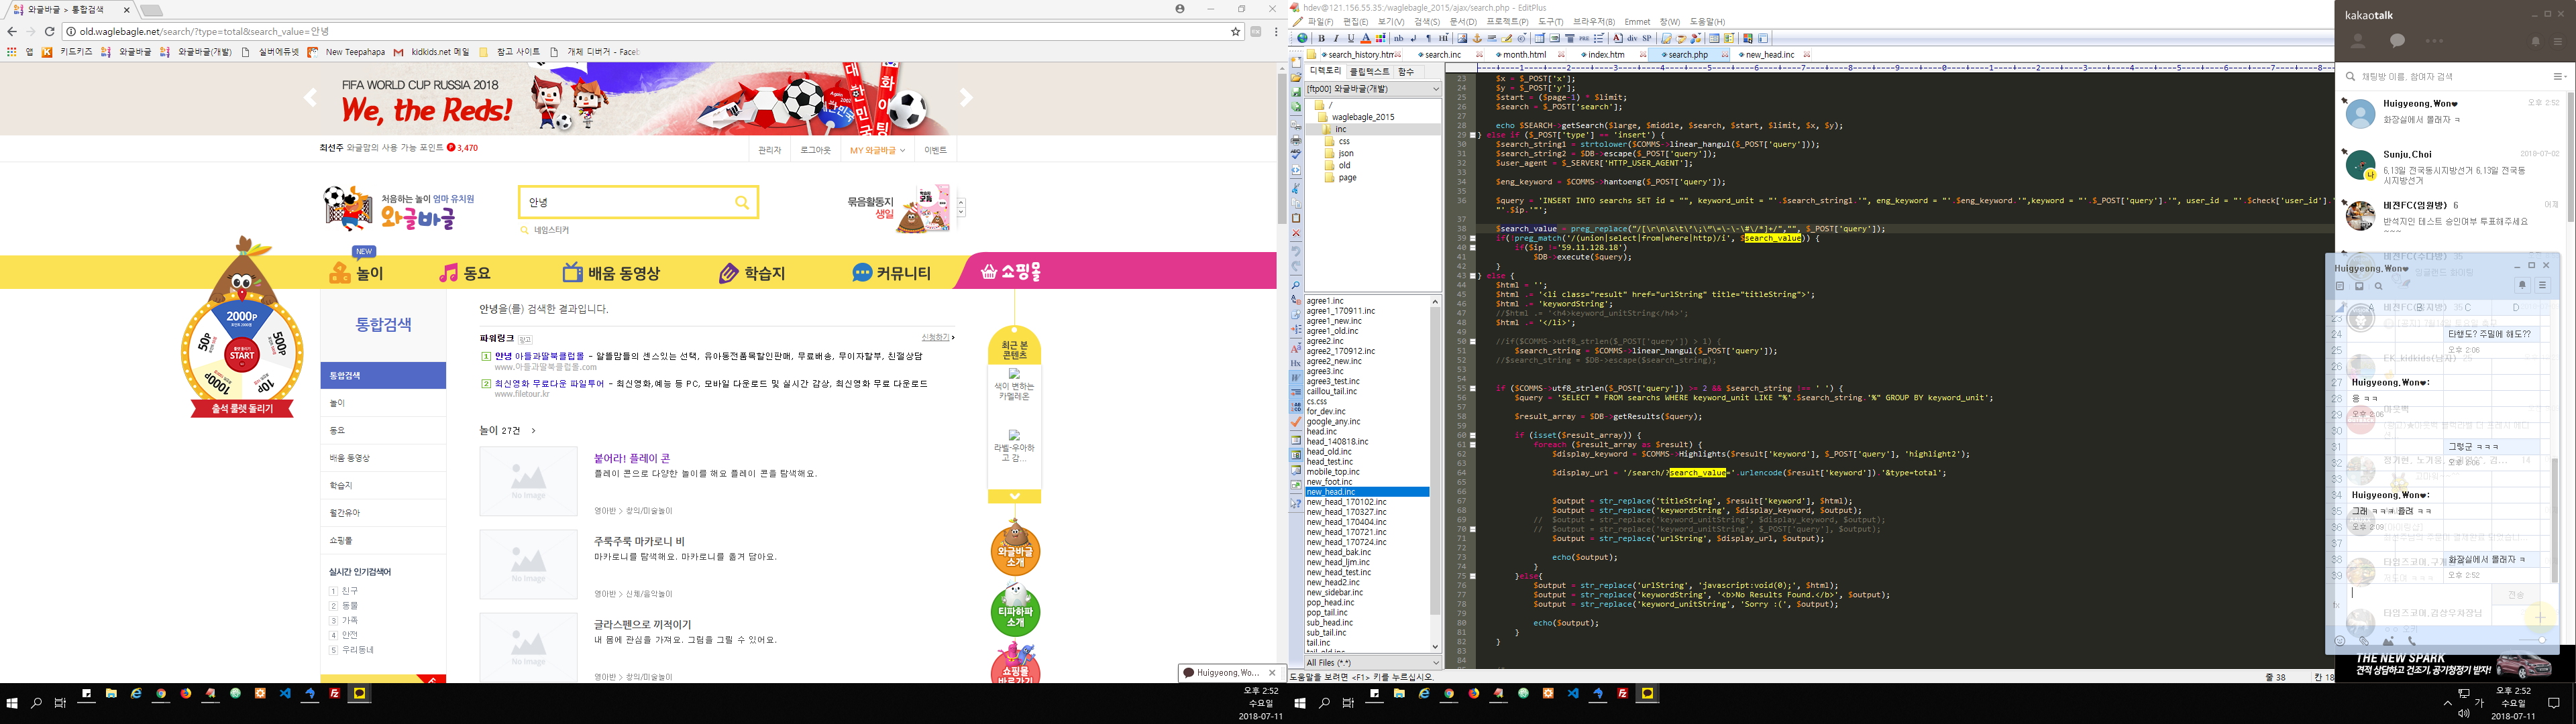Expand the 'MY 와글바글' dropdown menu
This screenshot has height=724, width=2576.
pos(877,150)
